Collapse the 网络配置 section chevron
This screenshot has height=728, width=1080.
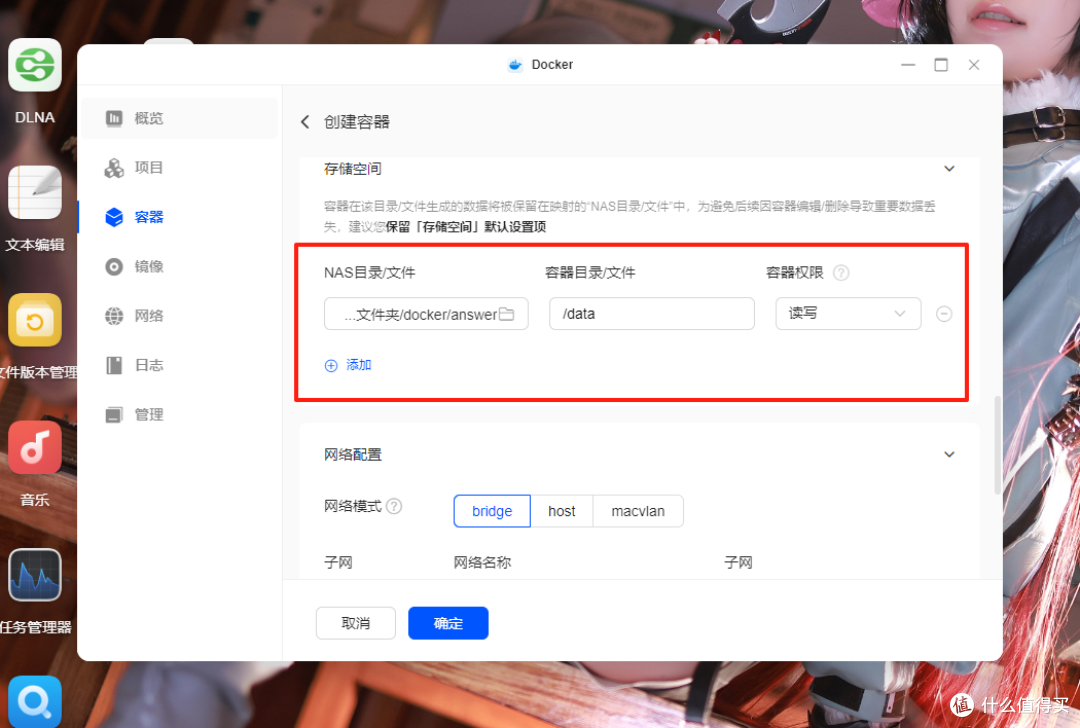pyautogui.click(x=949, y=455)
